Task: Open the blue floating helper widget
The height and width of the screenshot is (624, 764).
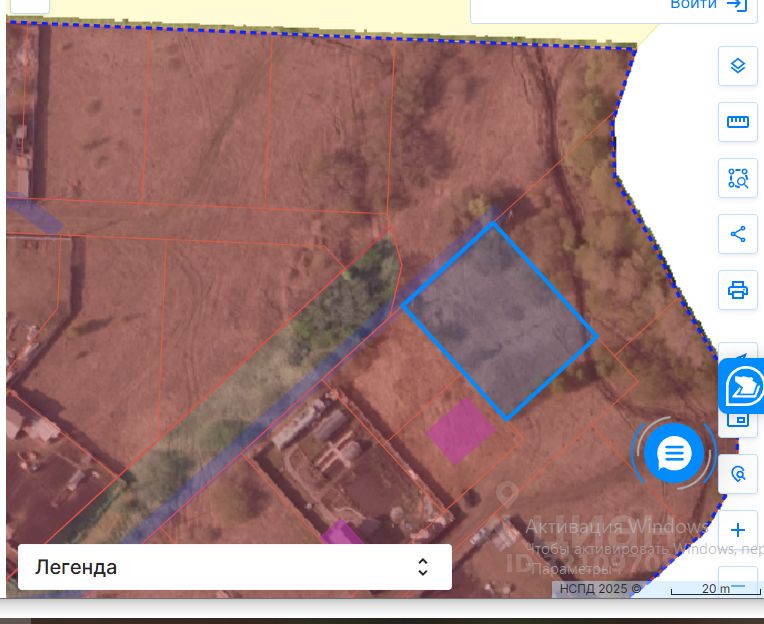Action: 742,386
